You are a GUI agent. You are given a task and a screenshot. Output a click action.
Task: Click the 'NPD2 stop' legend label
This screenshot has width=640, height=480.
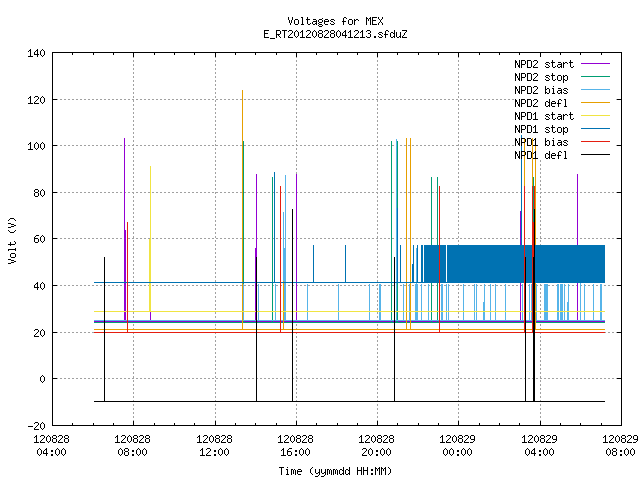541,77
